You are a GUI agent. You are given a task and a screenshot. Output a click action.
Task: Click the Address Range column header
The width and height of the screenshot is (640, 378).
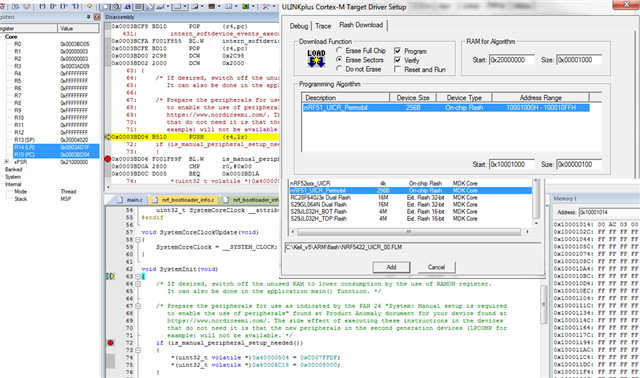(540, 98)
